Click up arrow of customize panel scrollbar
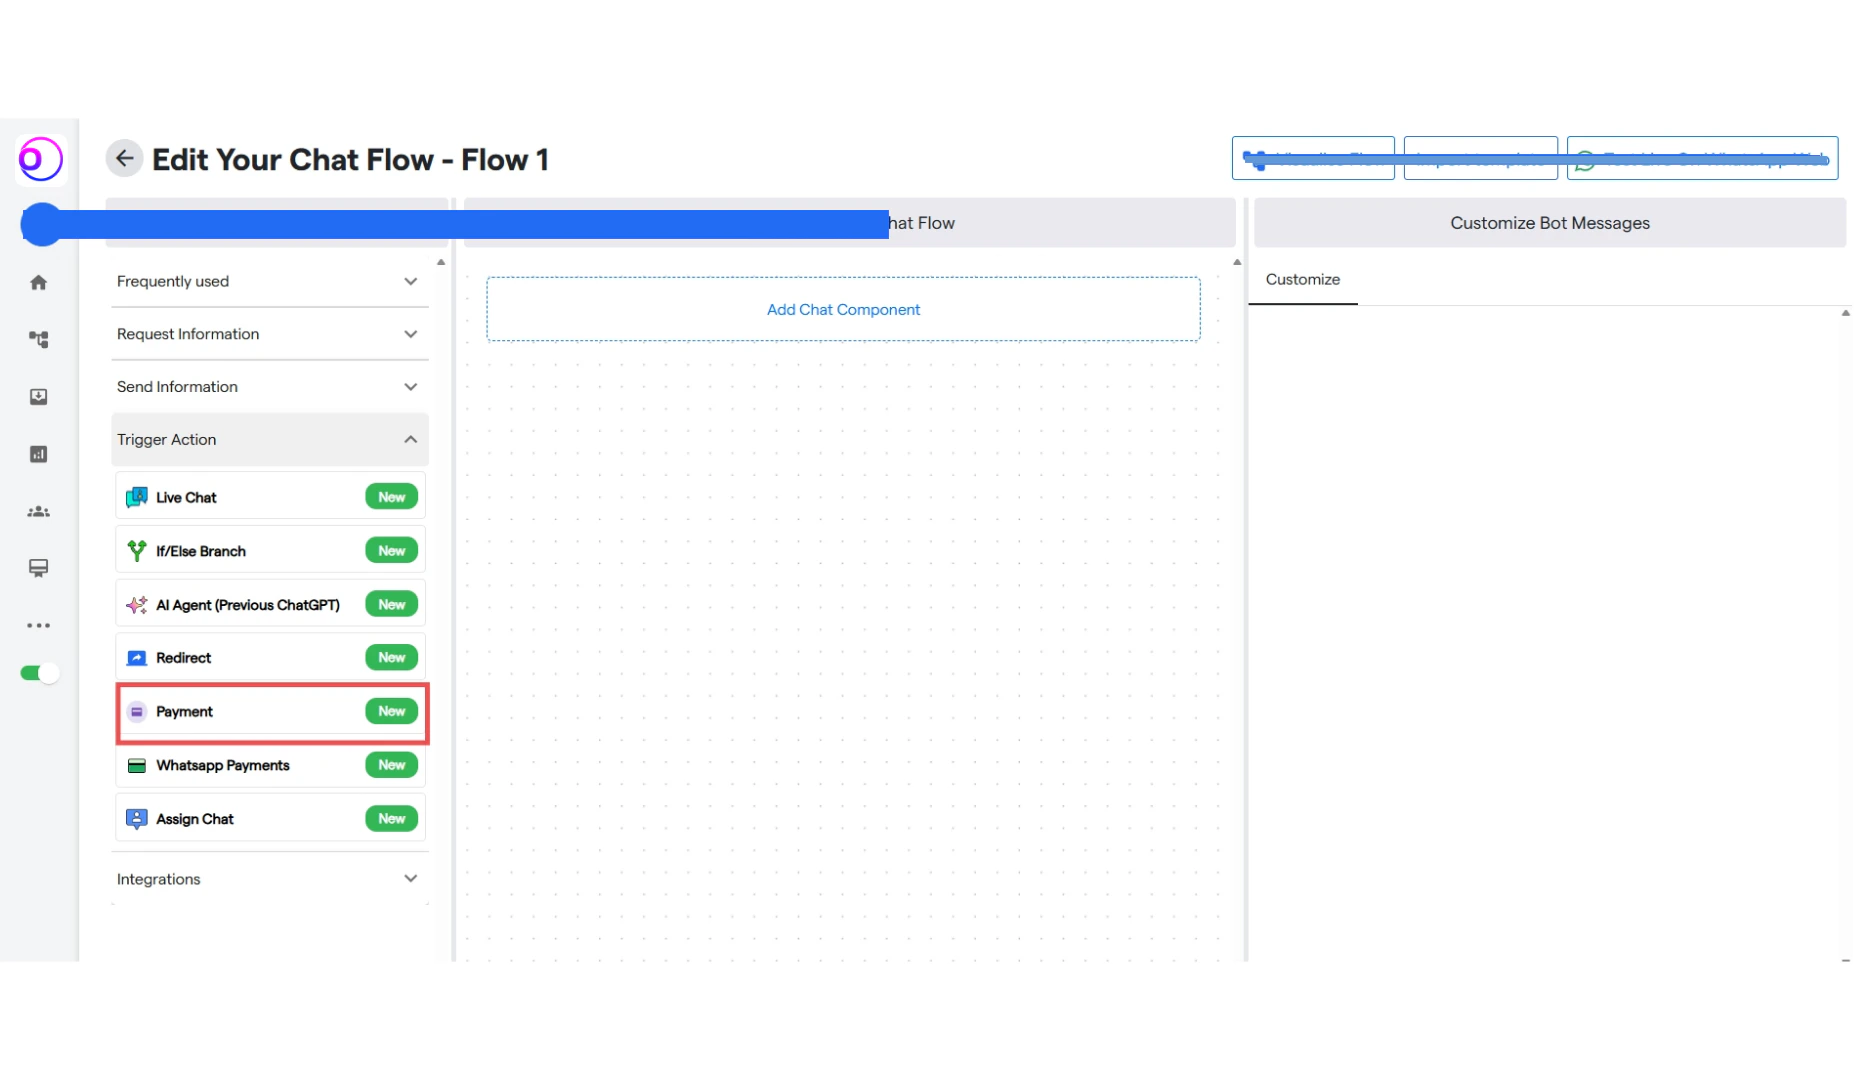Screen dimensions: 1866x1080 tap(1845, 314)
